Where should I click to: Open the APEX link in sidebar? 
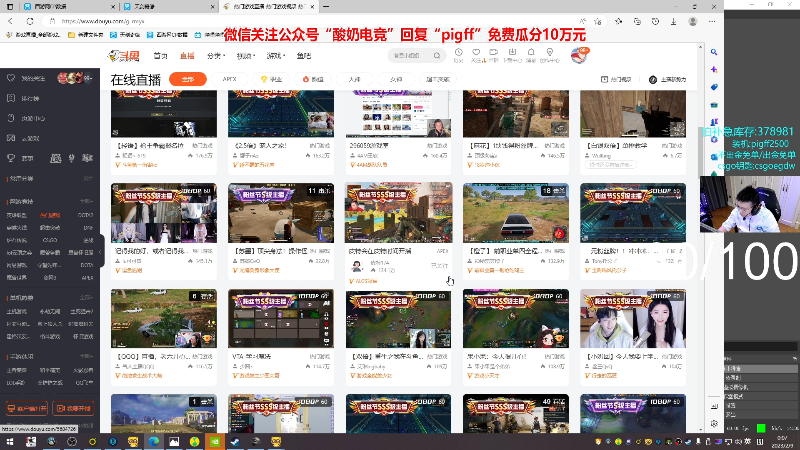[x=87, y=278]
